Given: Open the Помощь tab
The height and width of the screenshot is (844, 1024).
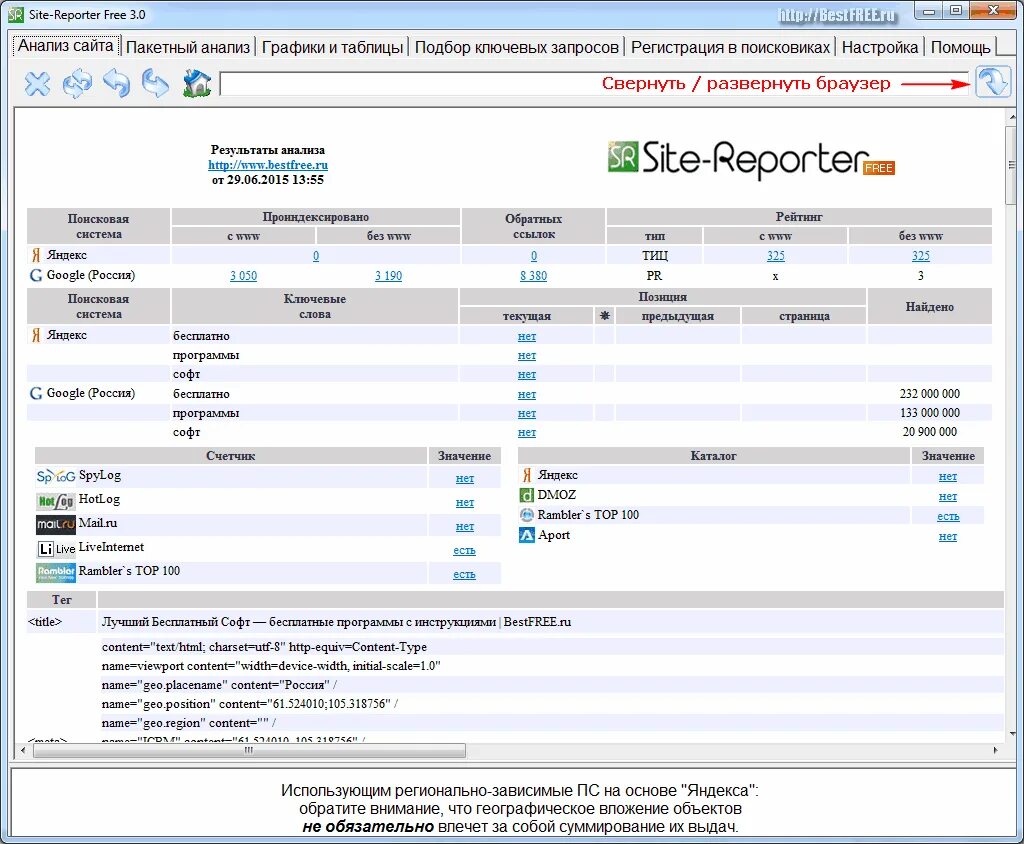Looking at the screenshot, I should click(x=961, y=47).
